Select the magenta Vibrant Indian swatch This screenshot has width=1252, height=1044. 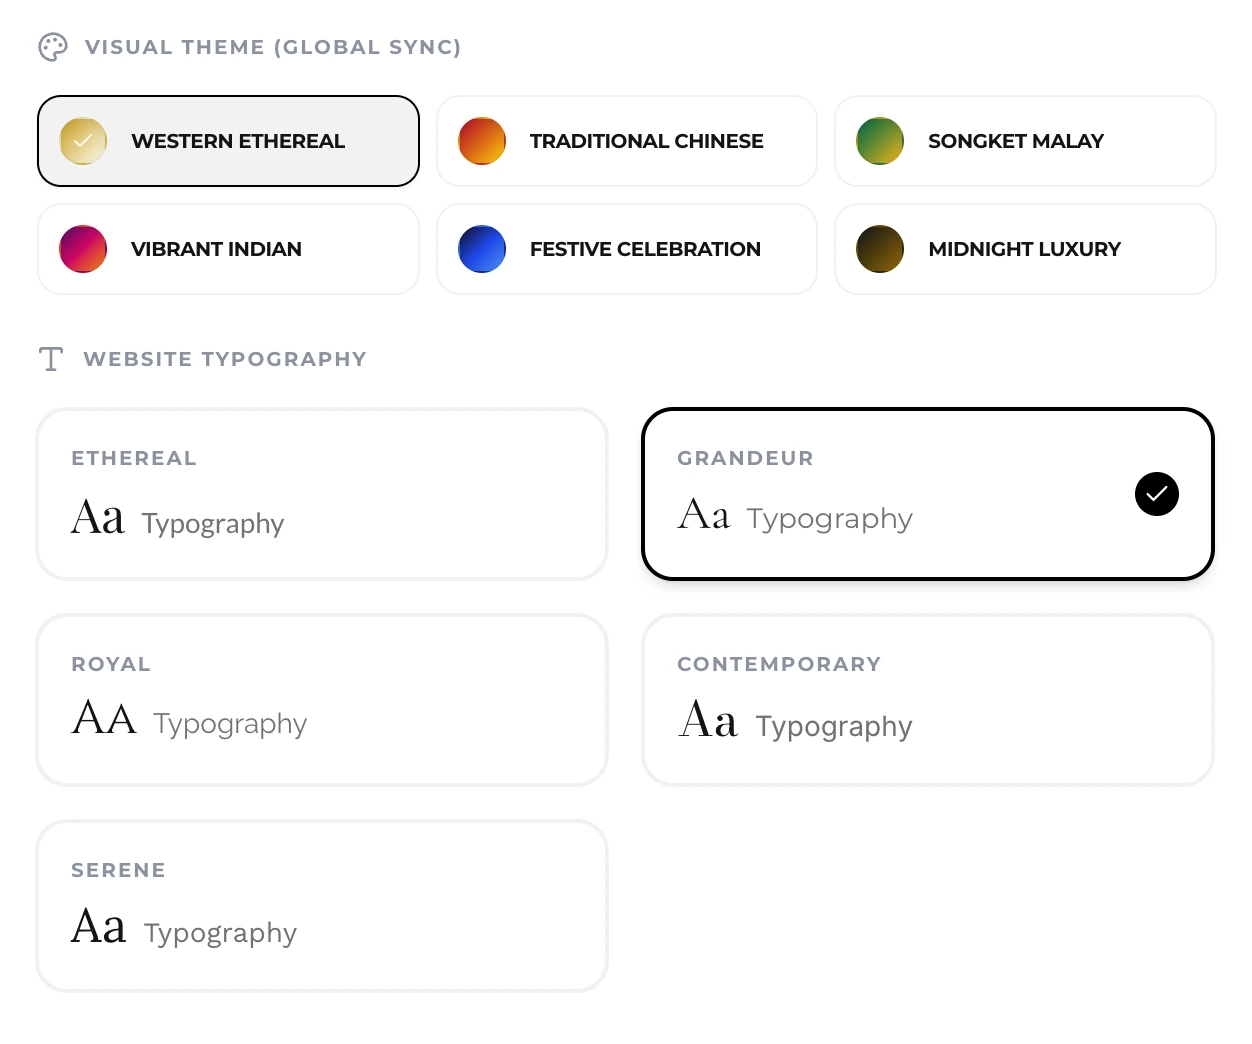83,249
